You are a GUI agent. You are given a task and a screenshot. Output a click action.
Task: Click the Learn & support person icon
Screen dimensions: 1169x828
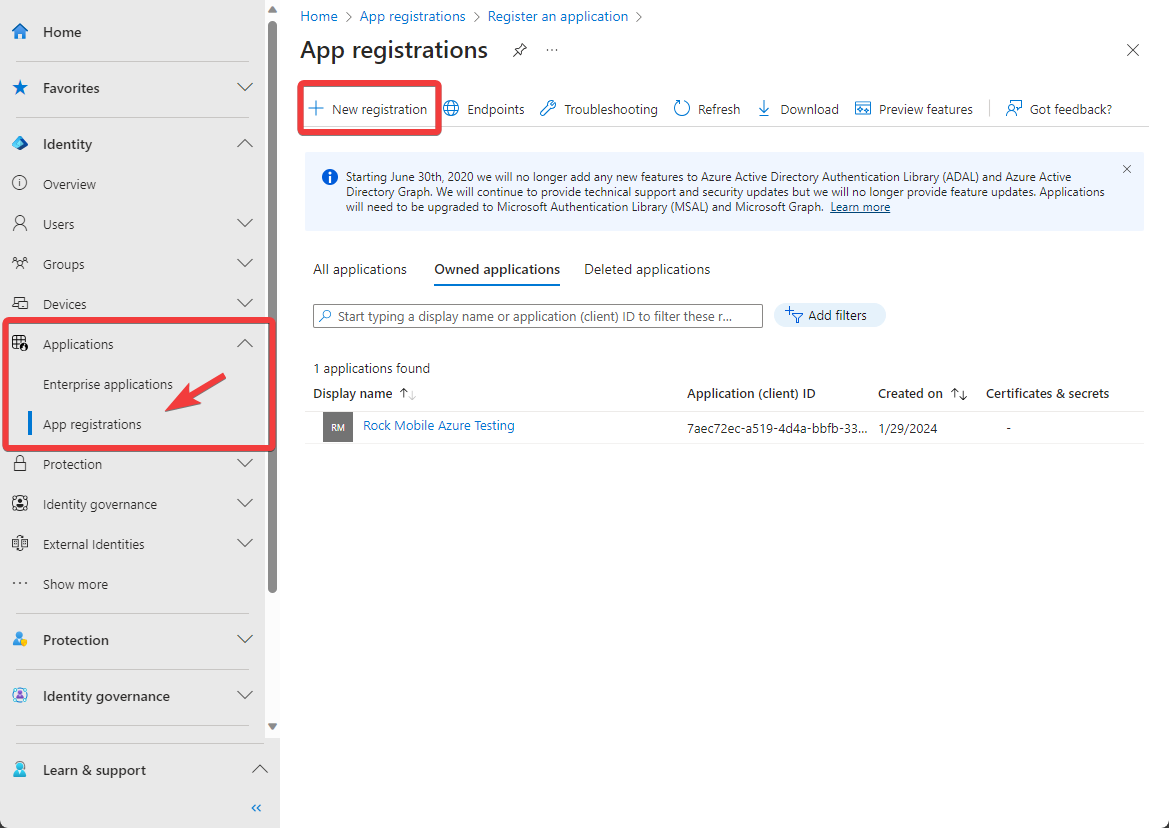[20, 769]
